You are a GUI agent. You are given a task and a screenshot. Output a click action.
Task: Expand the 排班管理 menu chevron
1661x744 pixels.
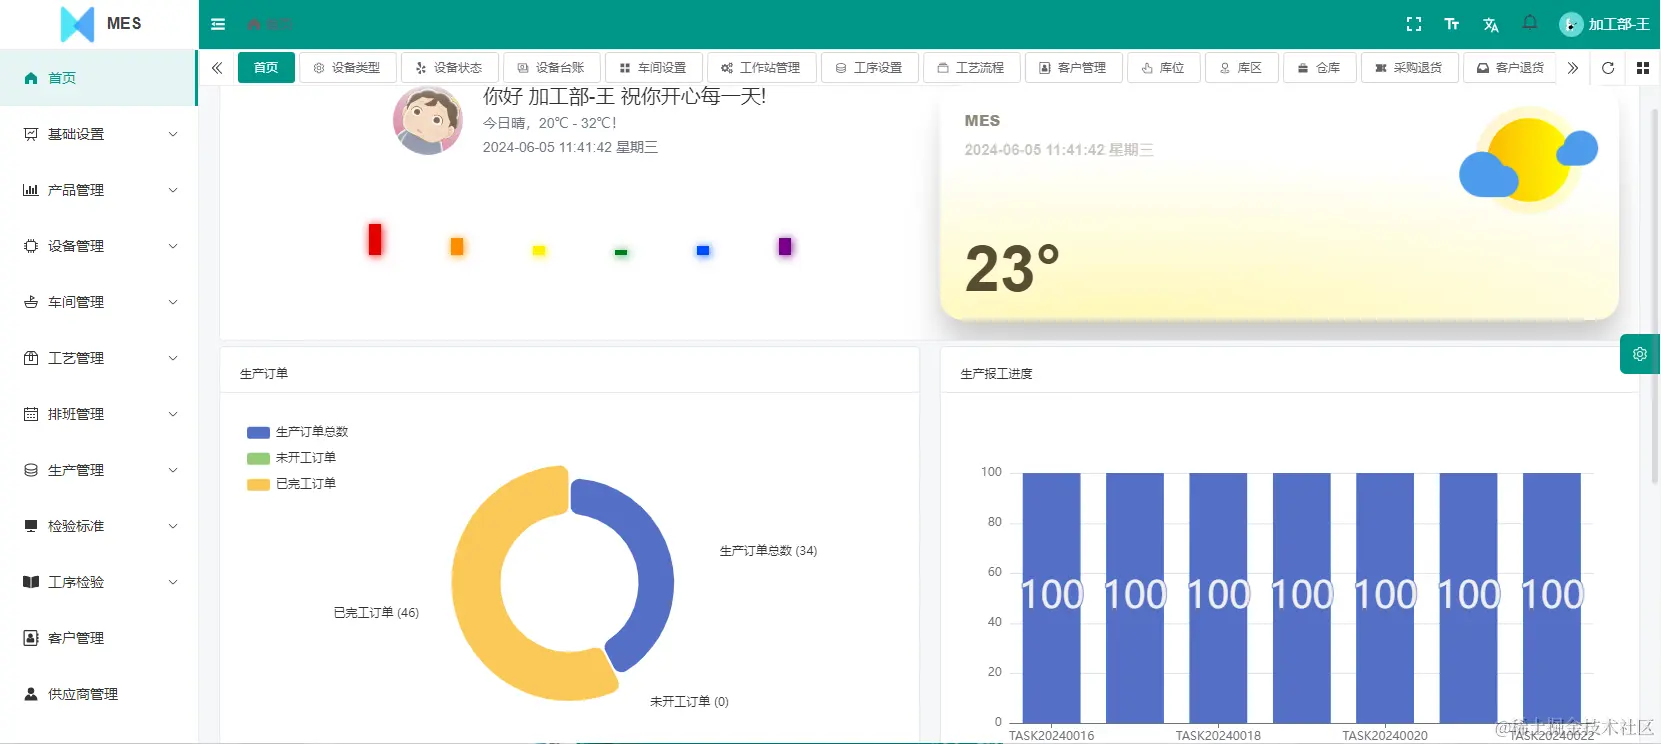[173, 414]
